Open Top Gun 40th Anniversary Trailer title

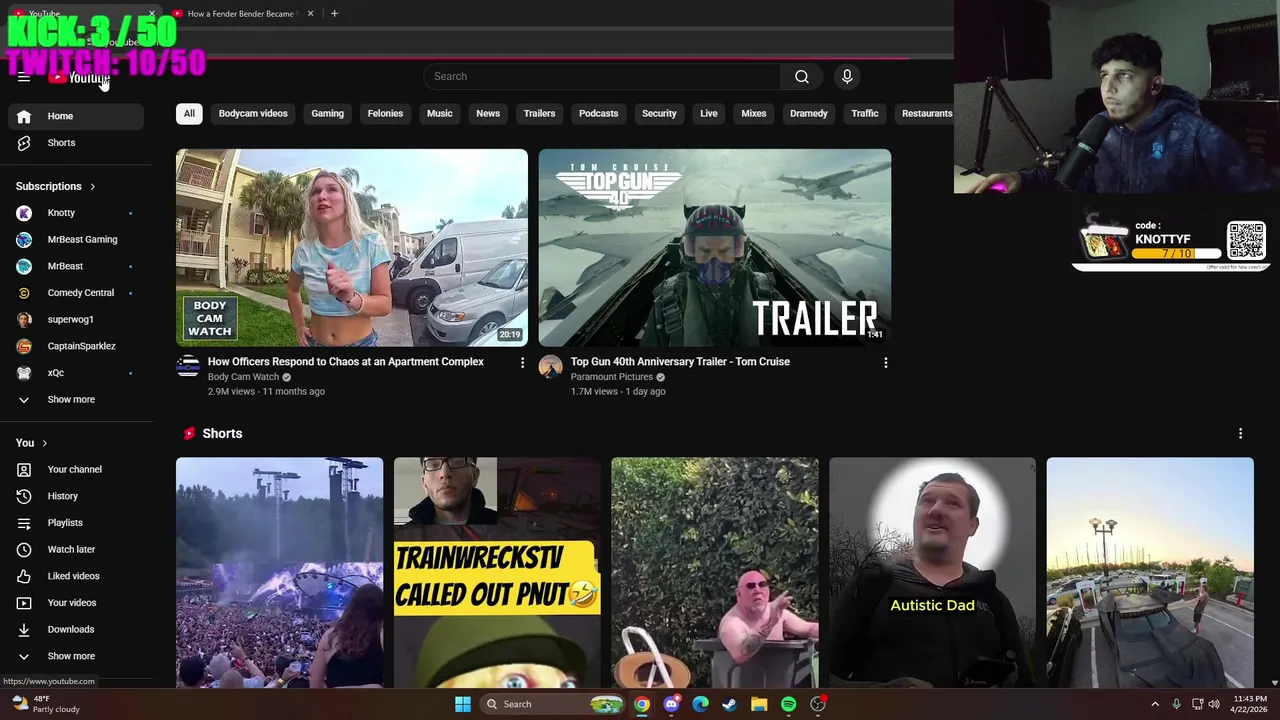coord(680,362)
